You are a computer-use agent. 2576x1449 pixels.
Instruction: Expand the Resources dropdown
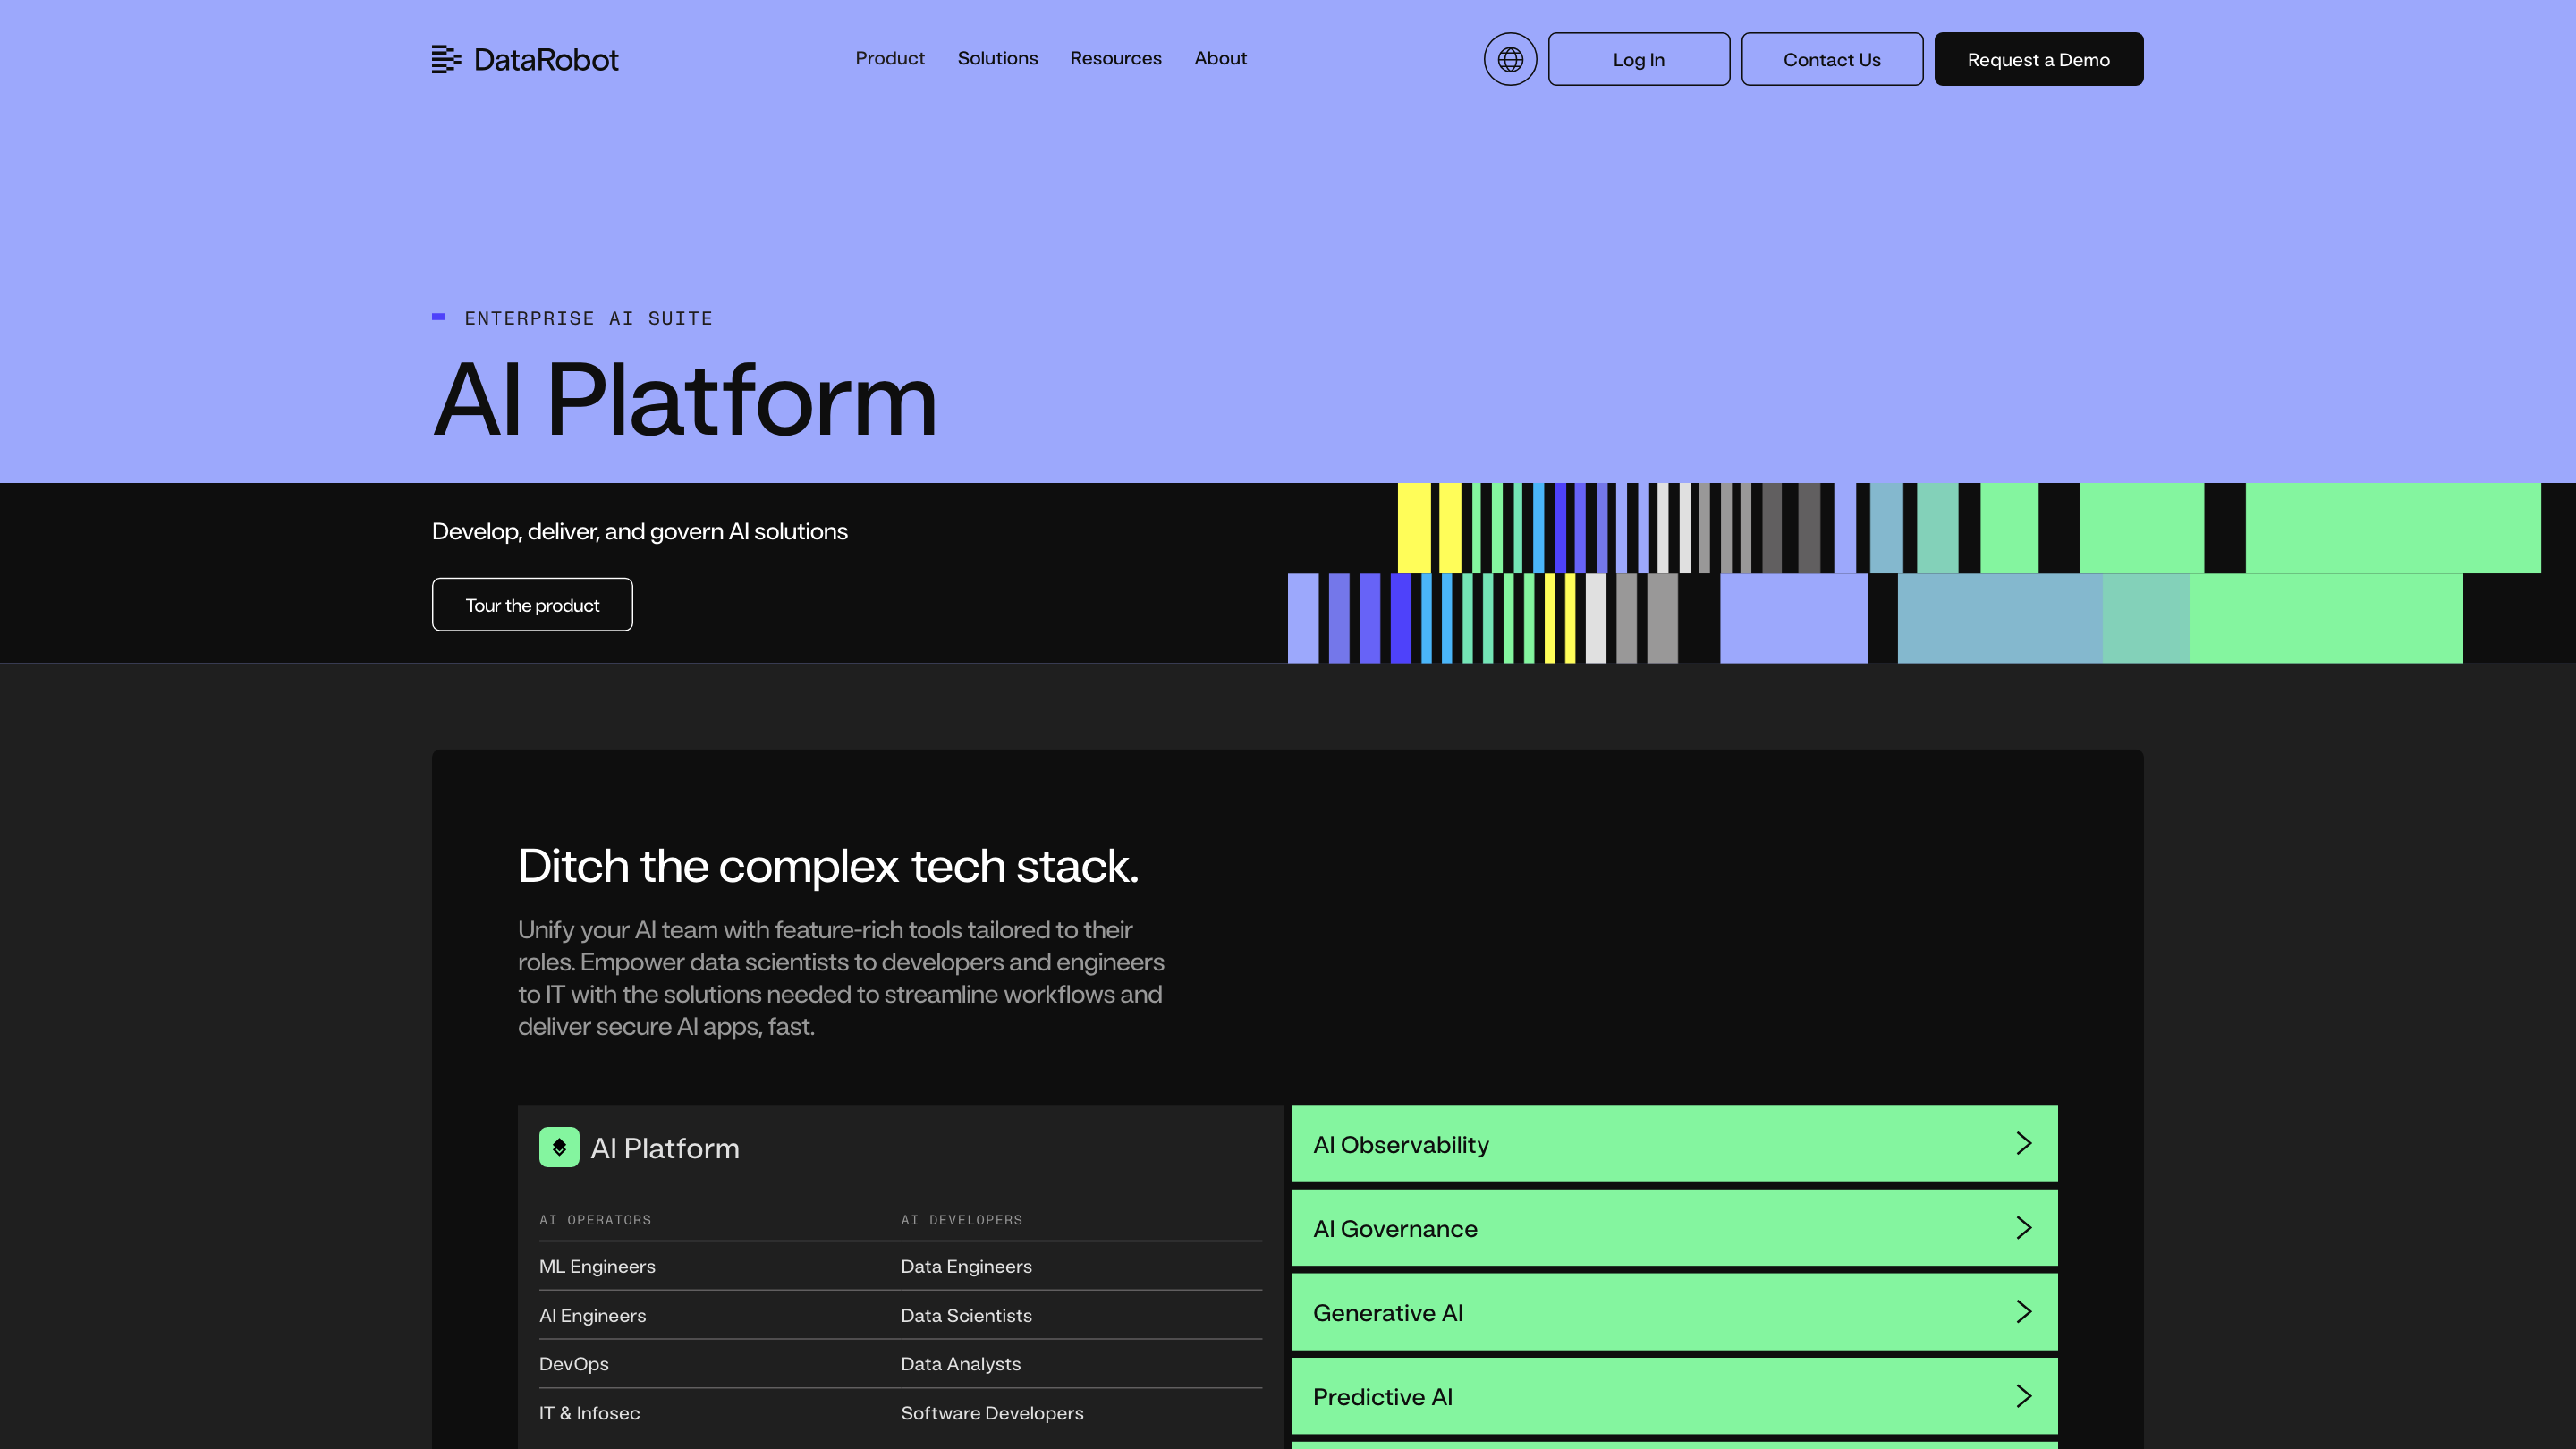click(x=1115, y=58)
